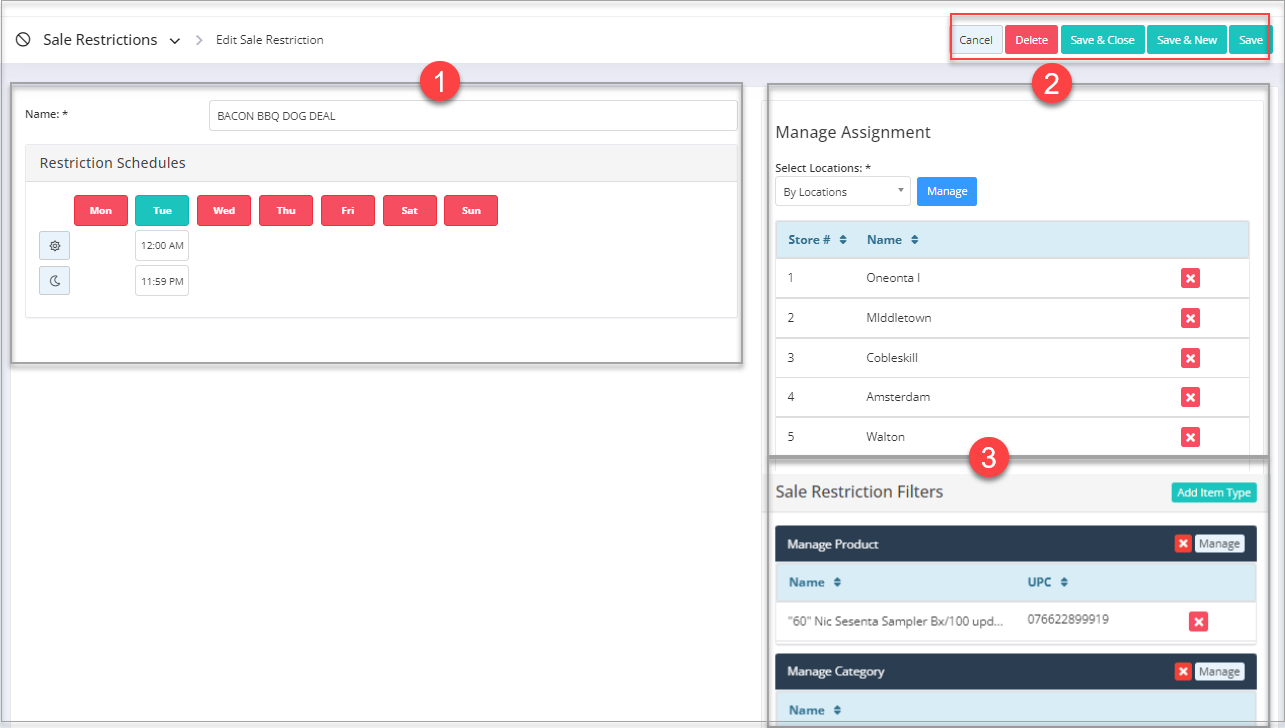The width and height of the screenshot is (1285, 728).
Task: Toggle the Mon schedule day
Action: [x=101, y=211]
